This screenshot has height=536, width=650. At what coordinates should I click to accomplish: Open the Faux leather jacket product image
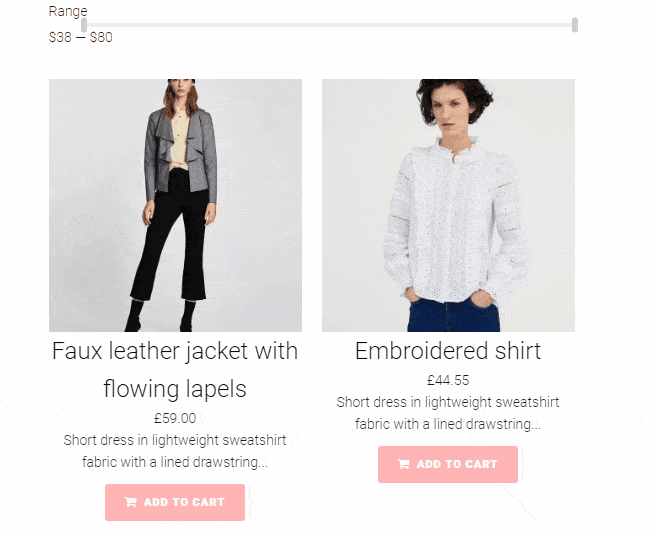click(175, 205)
